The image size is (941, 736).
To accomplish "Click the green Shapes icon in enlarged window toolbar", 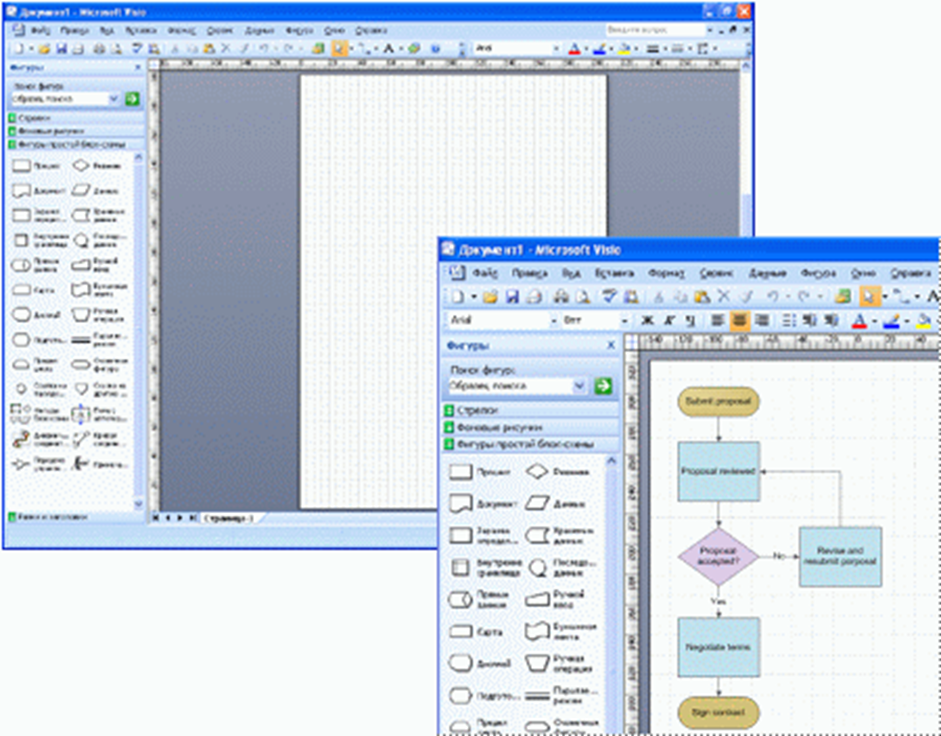I will tap(843, 297).
